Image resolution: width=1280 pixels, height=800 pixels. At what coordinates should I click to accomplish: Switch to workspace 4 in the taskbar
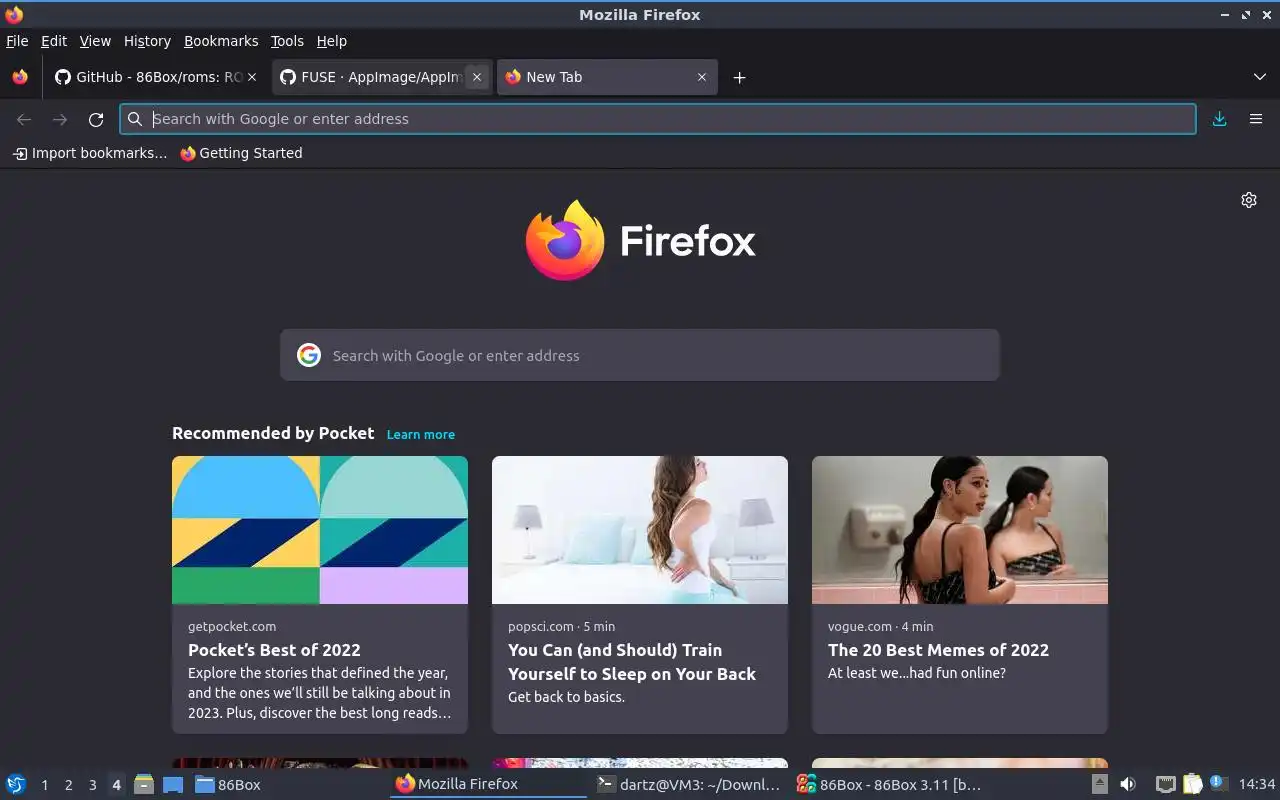tap(116, 785)
